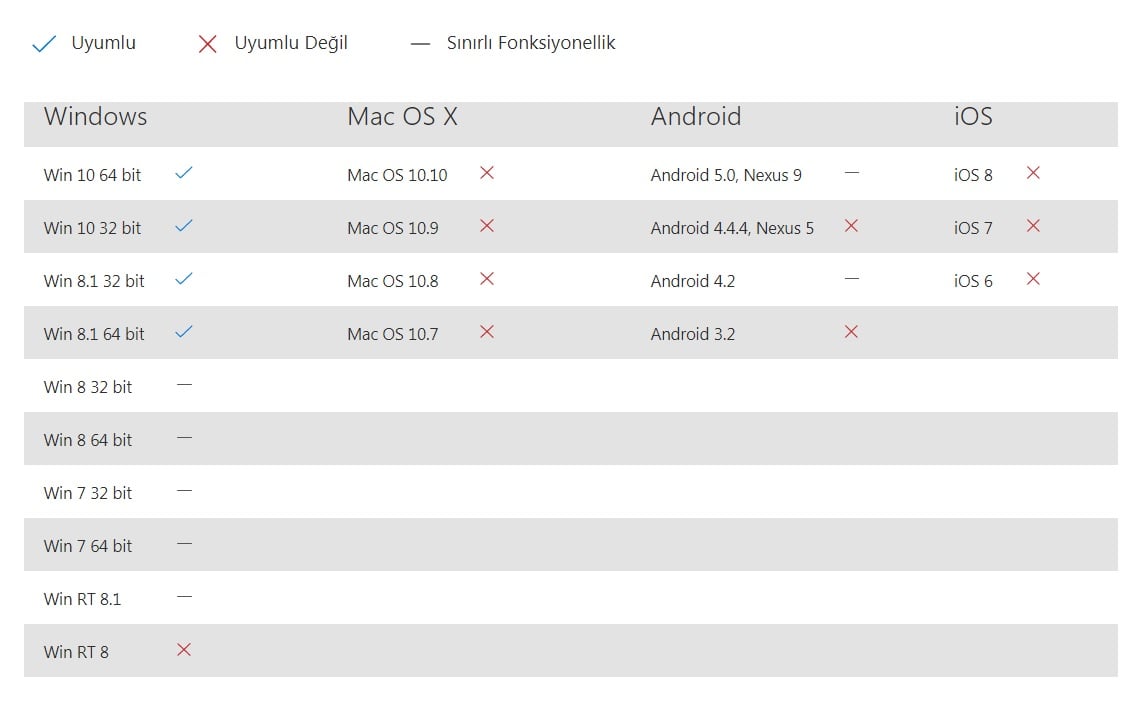Click the dash next to Win 7 64 bit
This screenshot has width=1148, height=716.
tap(184, 543)
